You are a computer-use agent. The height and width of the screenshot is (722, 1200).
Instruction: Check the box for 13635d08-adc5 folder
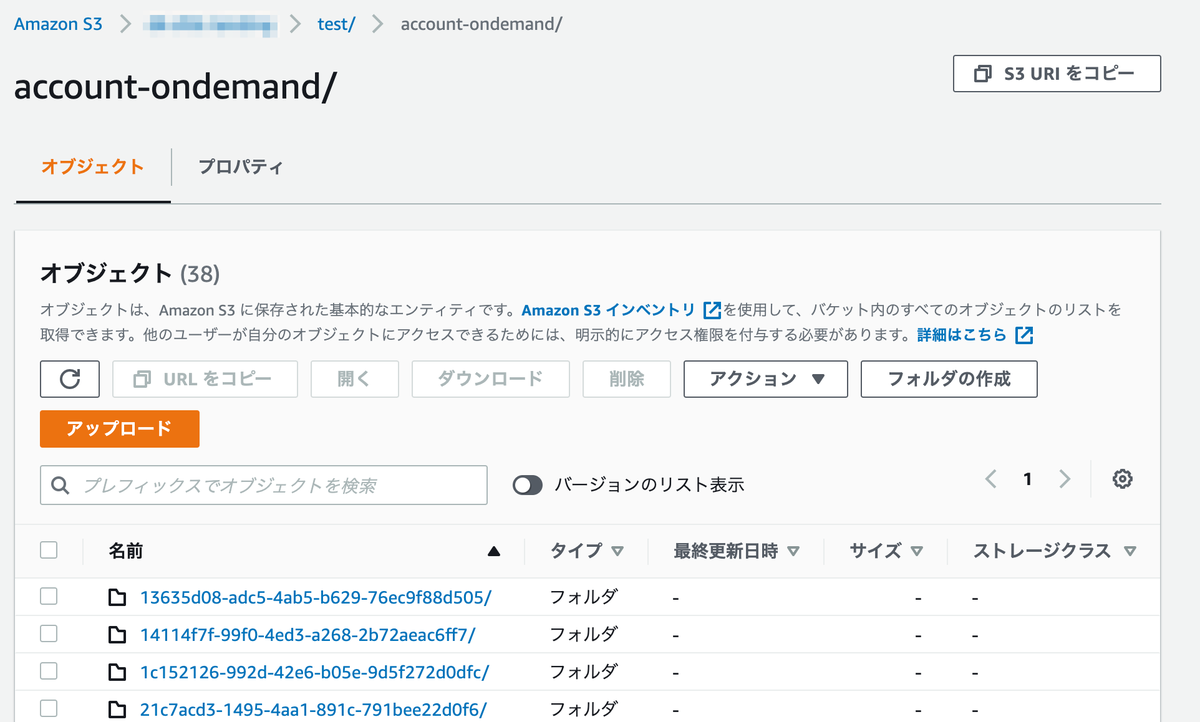pyautogui.click(x=49, y=597)
